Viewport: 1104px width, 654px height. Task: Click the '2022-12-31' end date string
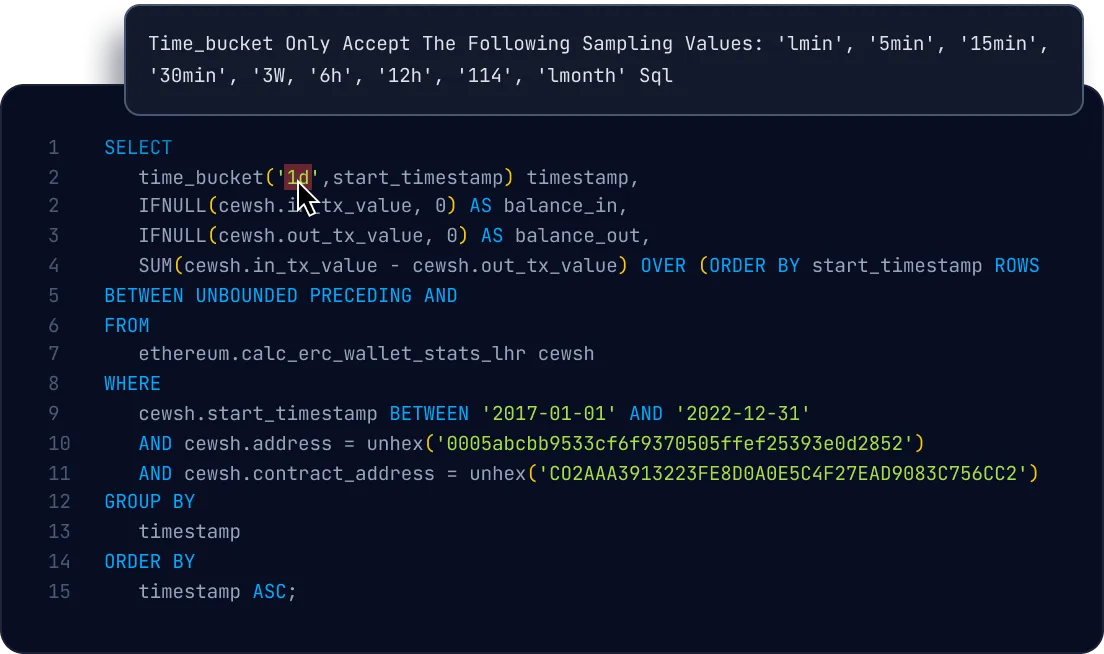(743, 414)
